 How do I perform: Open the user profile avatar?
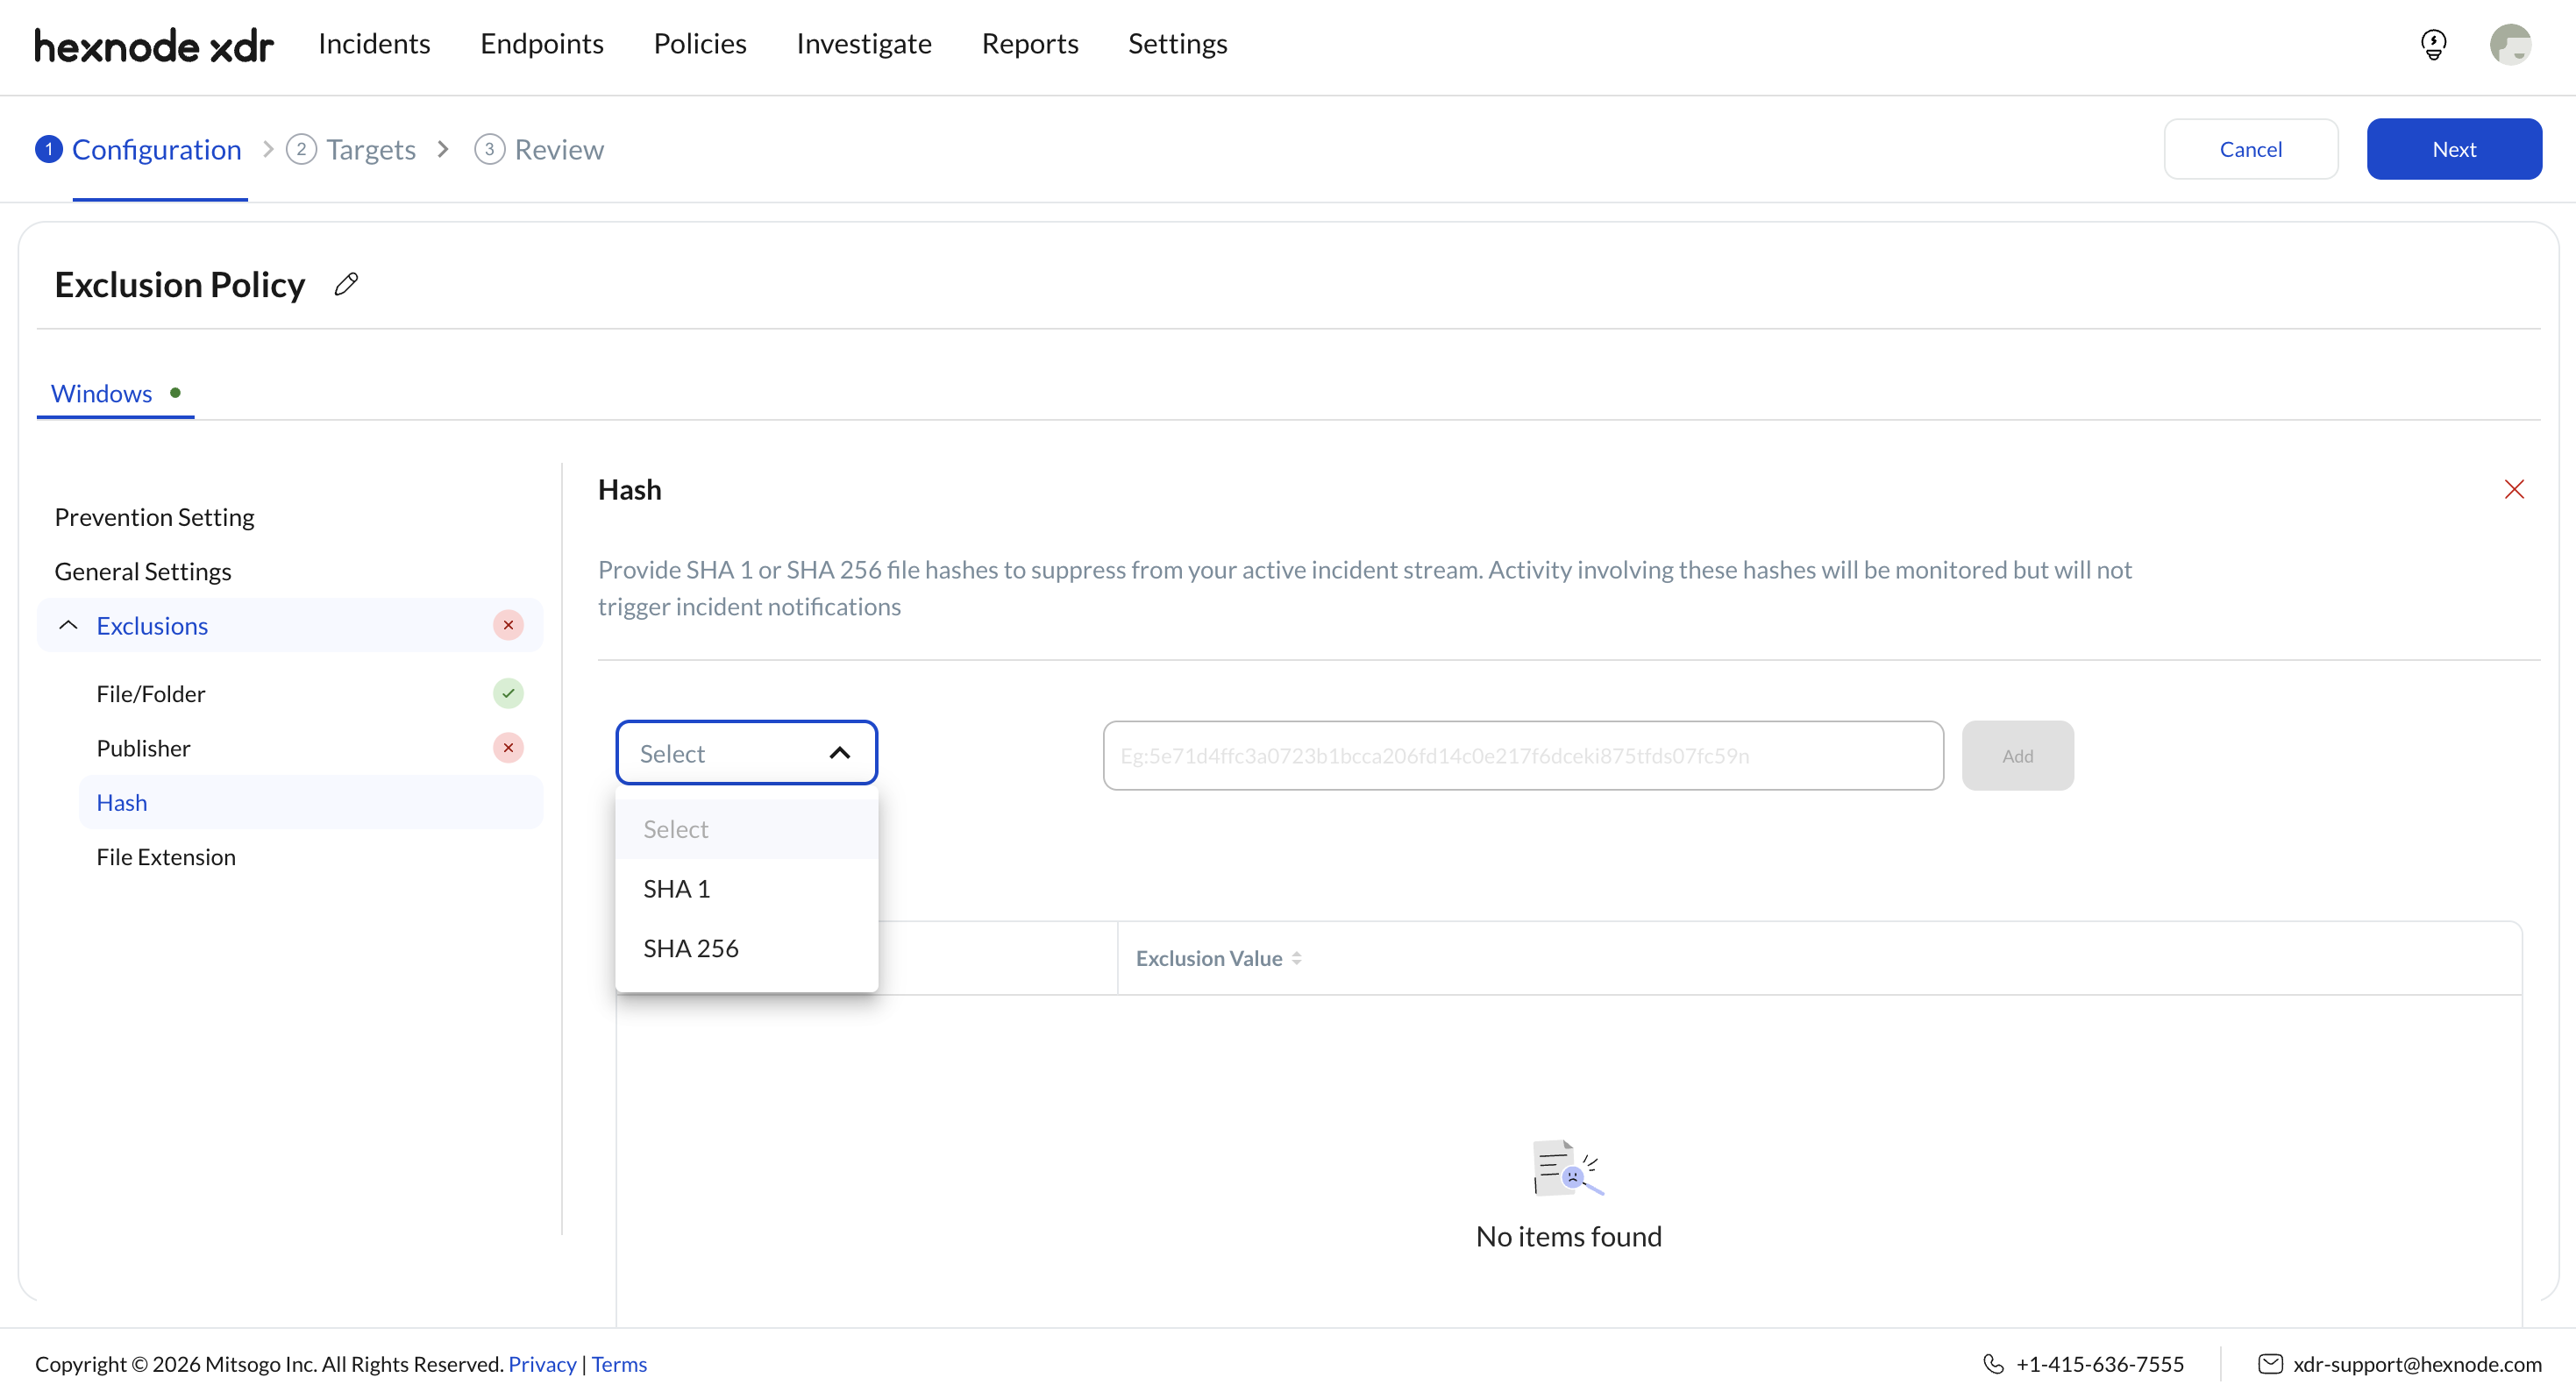2510,45
